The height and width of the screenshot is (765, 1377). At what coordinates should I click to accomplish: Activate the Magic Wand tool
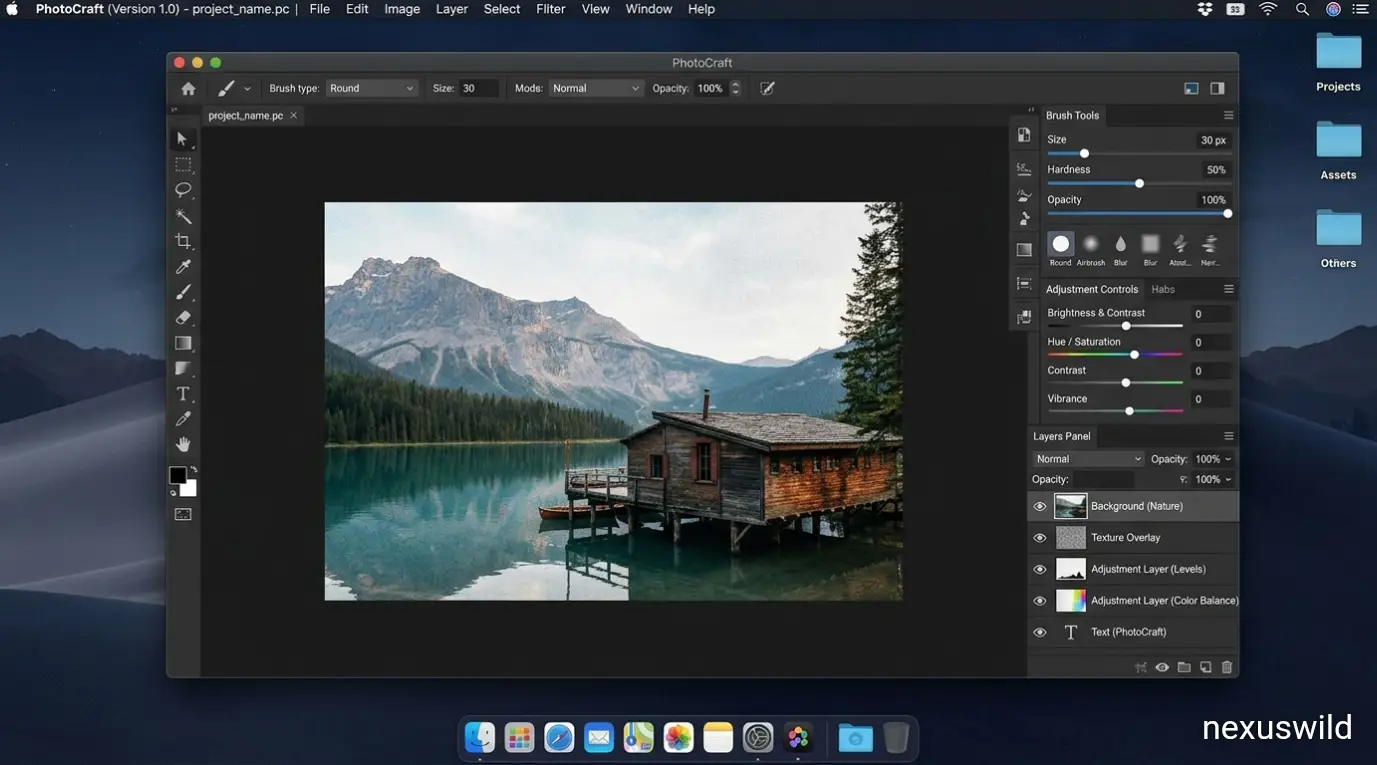[183, 216]
